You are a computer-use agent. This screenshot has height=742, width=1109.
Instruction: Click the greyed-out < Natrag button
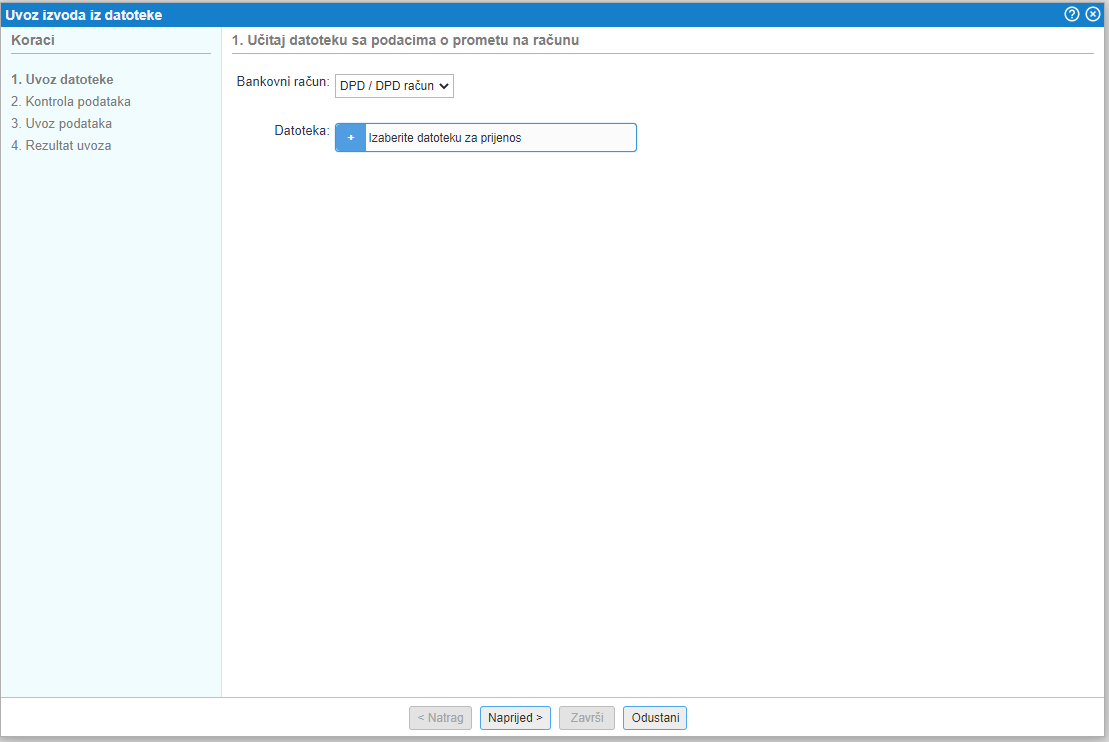click(x=440, y=717)
